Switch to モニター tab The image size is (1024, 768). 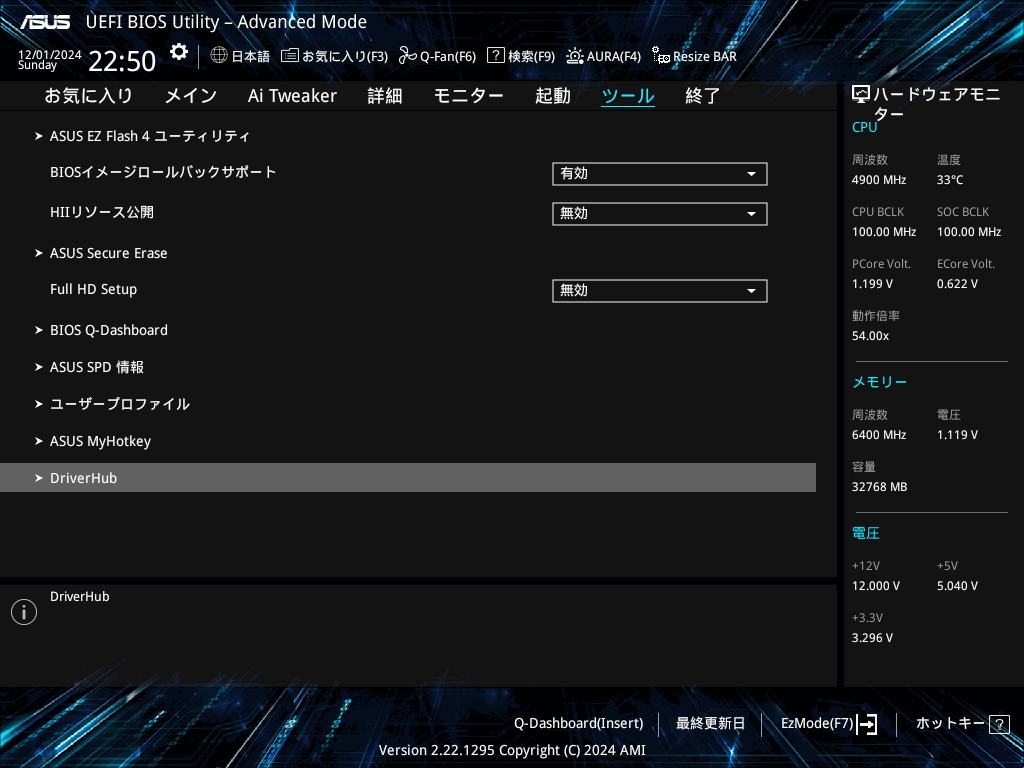coord(468,95)
